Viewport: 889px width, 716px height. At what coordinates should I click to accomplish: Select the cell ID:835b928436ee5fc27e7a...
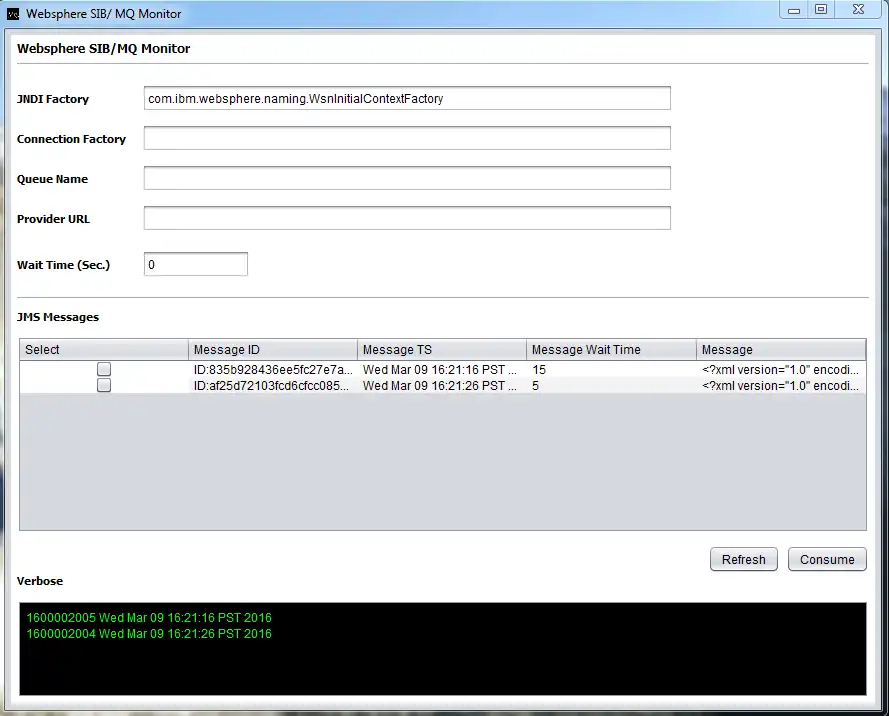(x=273, y=370)
